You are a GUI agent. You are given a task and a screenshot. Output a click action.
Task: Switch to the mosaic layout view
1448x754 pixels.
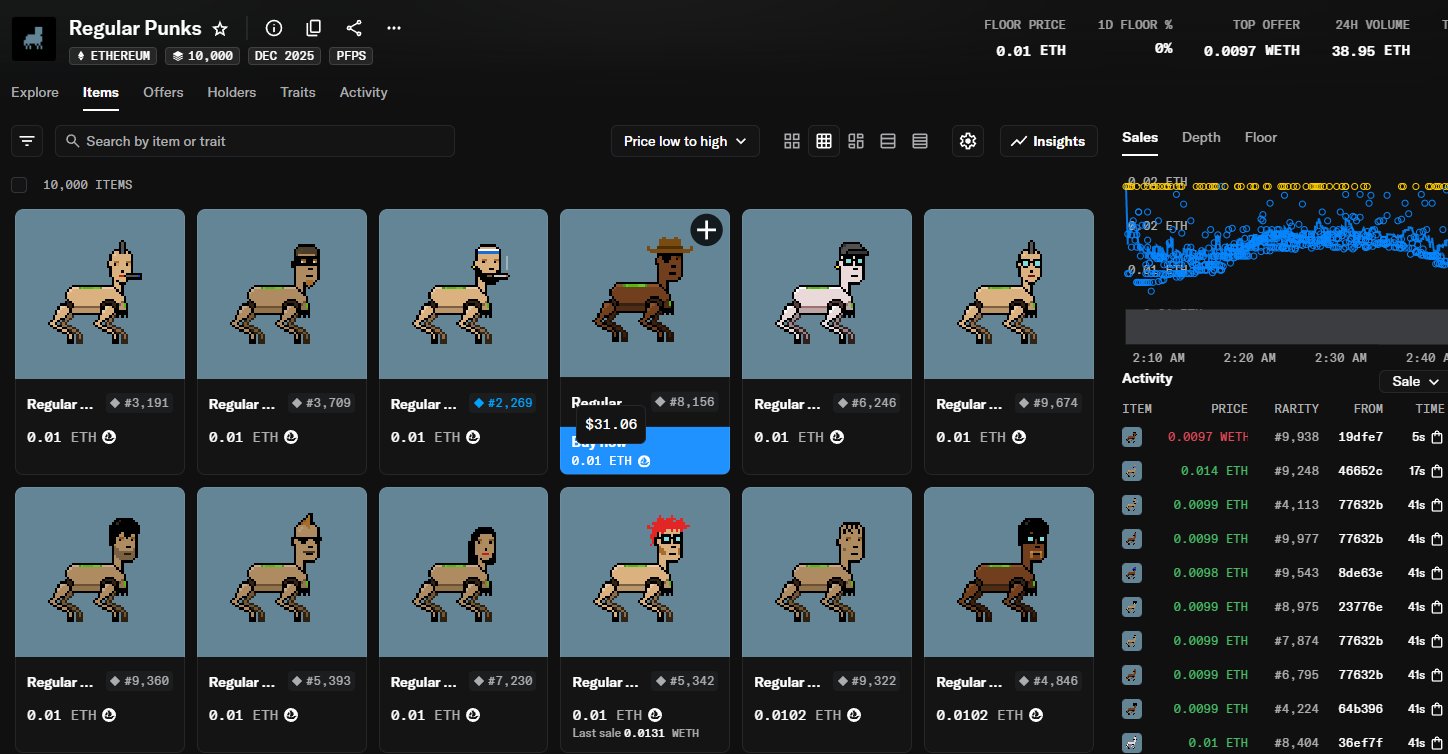coord(856,141)
